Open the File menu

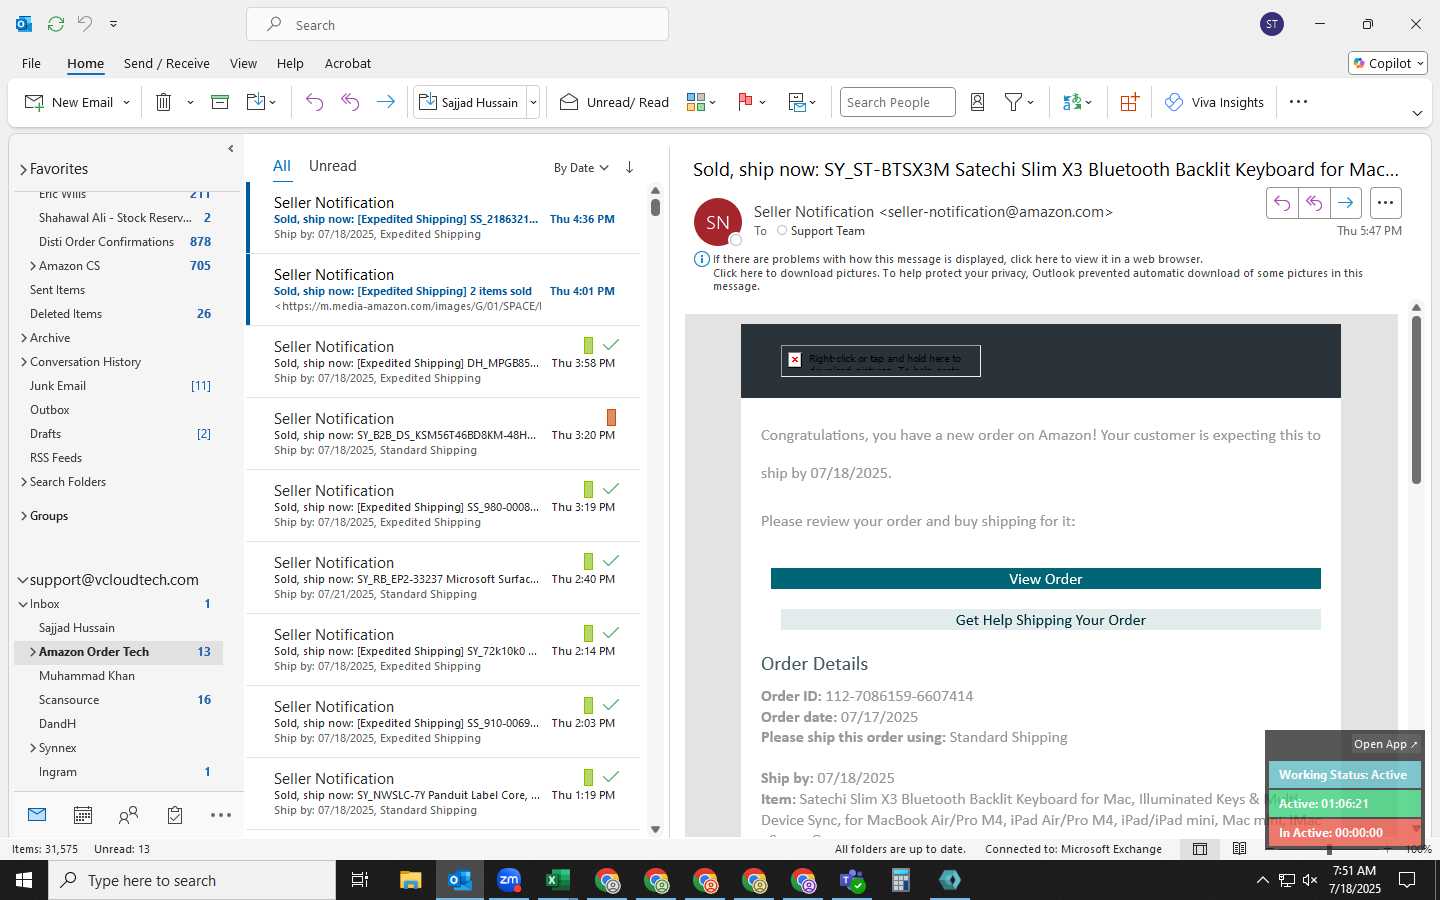coord(31,63)
